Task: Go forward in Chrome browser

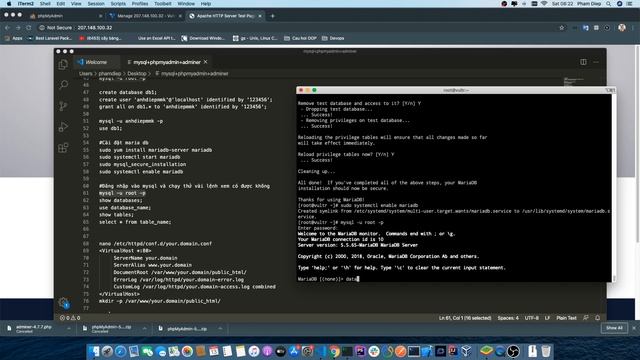Action: [x=18, y=27]
